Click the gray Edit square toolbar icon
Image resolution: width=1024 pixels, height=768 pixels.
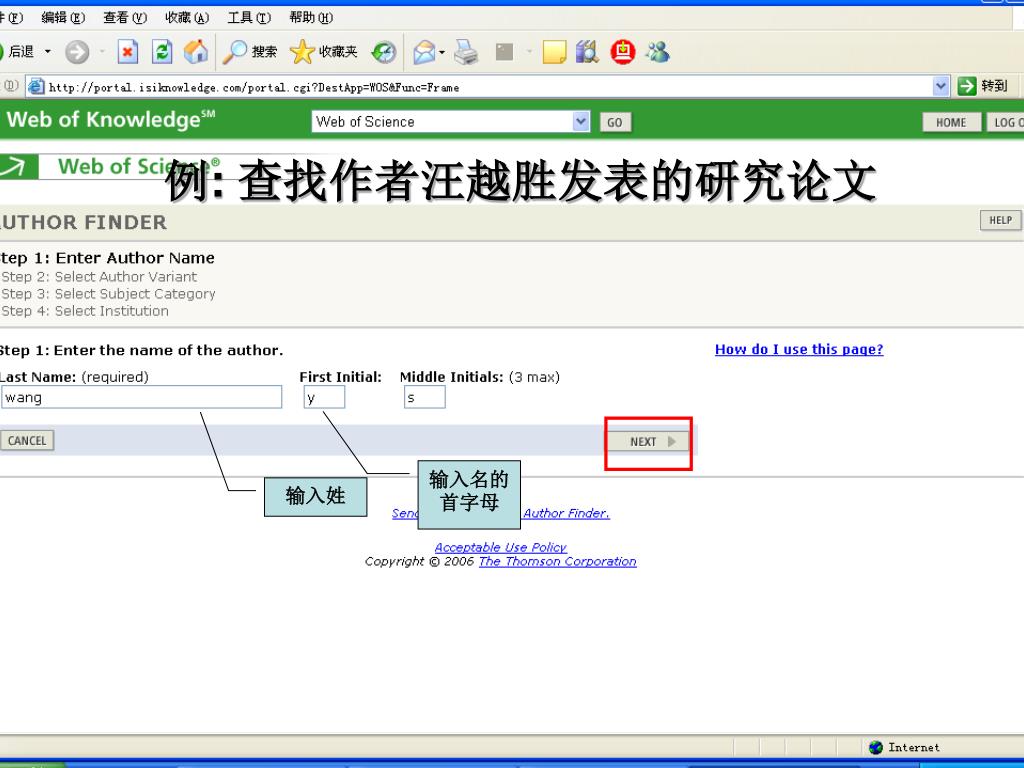click(x=504, y=52)
